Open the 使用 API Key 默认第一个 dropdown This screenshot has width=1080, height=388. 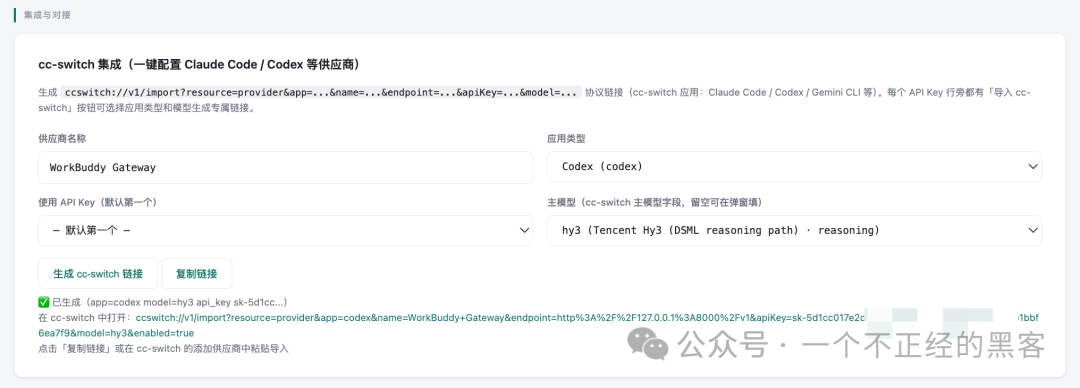(x=285, y=230)
